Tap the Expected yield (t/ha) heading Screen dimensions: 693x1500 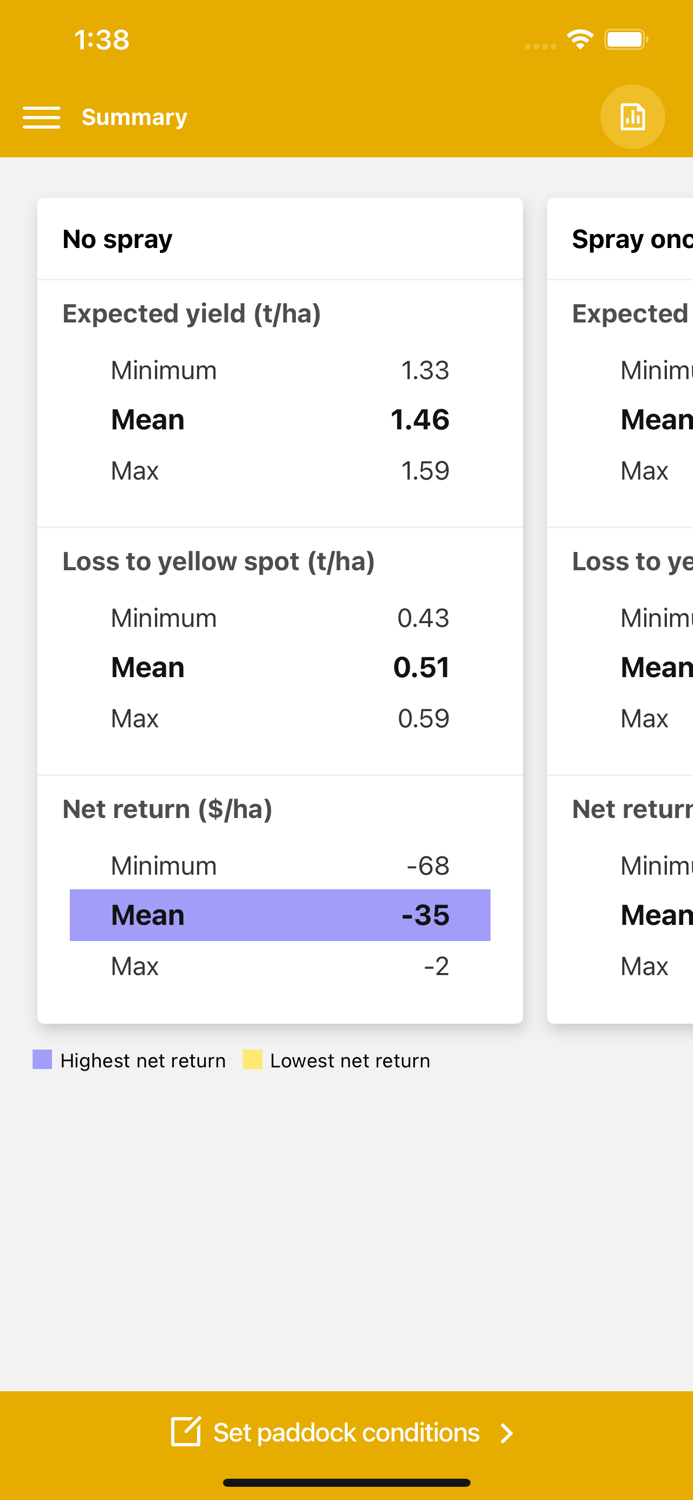click(x=191, y=314)
